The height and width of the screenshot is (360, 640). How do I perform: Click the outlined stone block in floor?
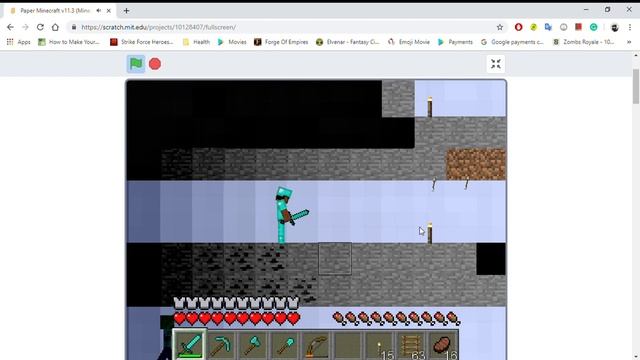coord(335,259)
